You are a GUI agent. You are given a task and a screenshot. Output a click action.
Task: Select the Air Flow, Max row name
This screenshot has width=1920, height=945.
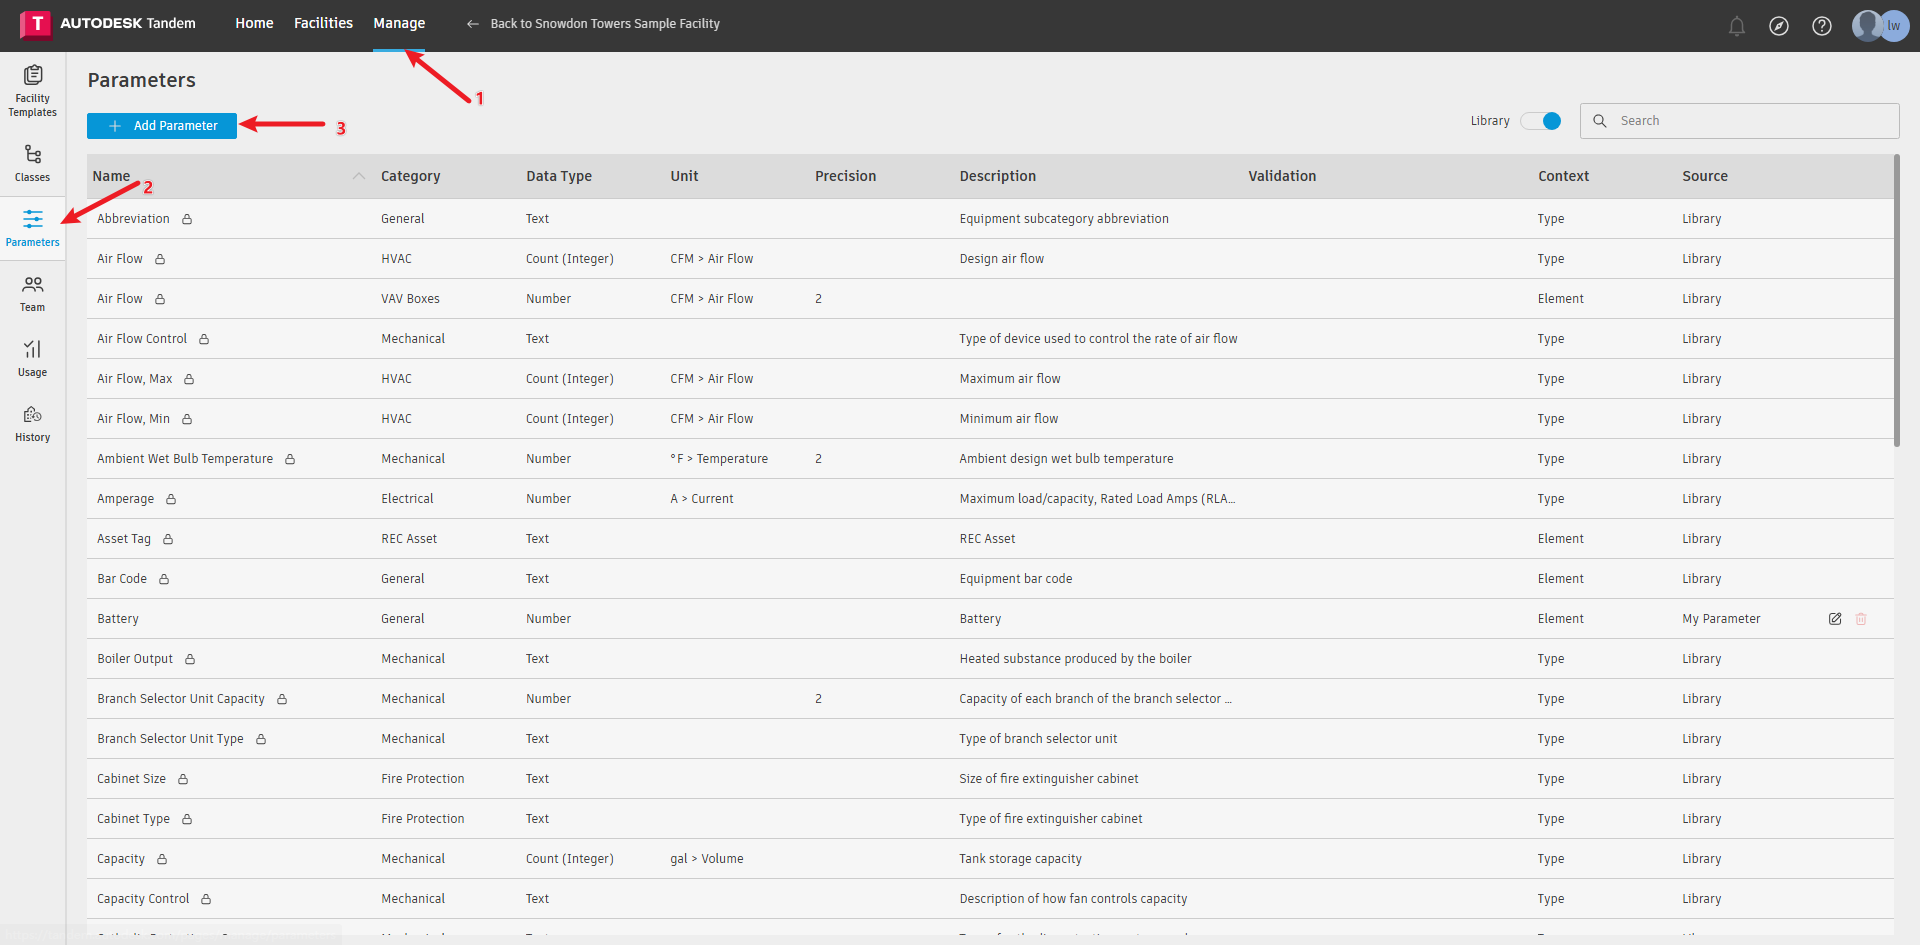pyautogui.click(x=134, y=379)
